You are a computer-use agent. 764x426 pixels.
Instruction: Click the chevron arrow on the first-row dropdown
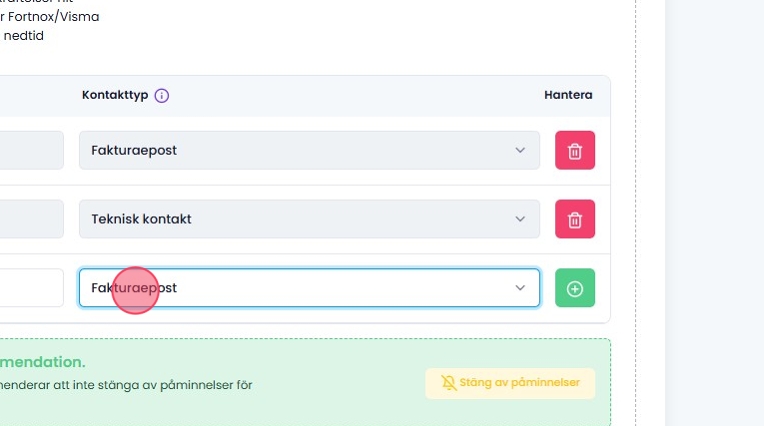click(x=520, y=151)
